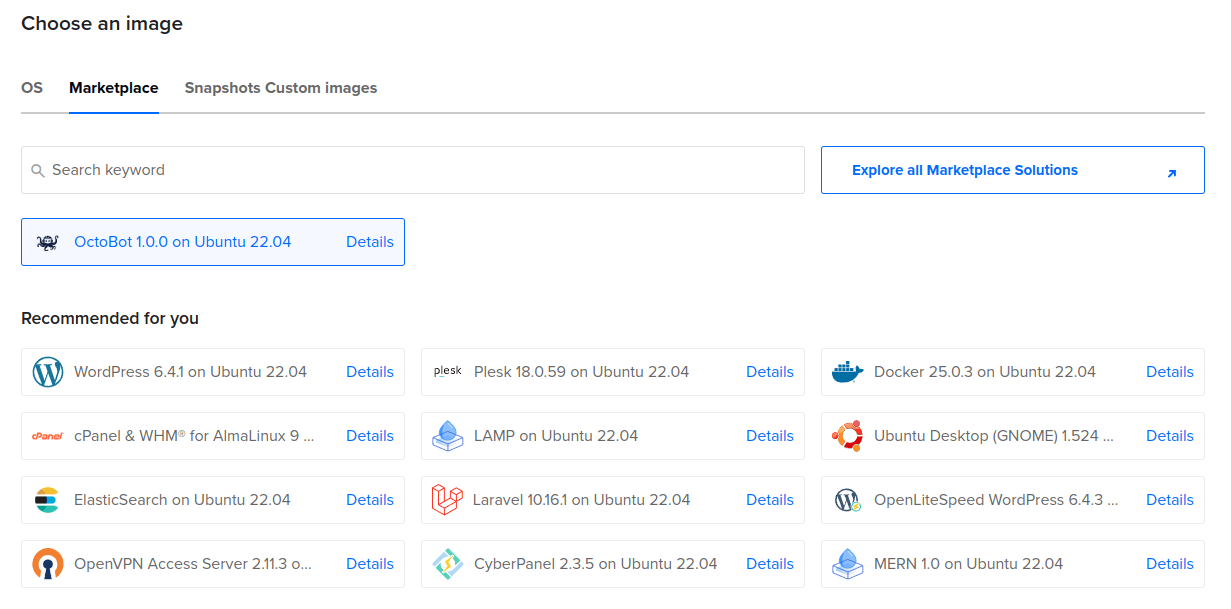Show Details for LAMP on Ubuntu
The image size is (1231, 609).
[x=770, y=436]
